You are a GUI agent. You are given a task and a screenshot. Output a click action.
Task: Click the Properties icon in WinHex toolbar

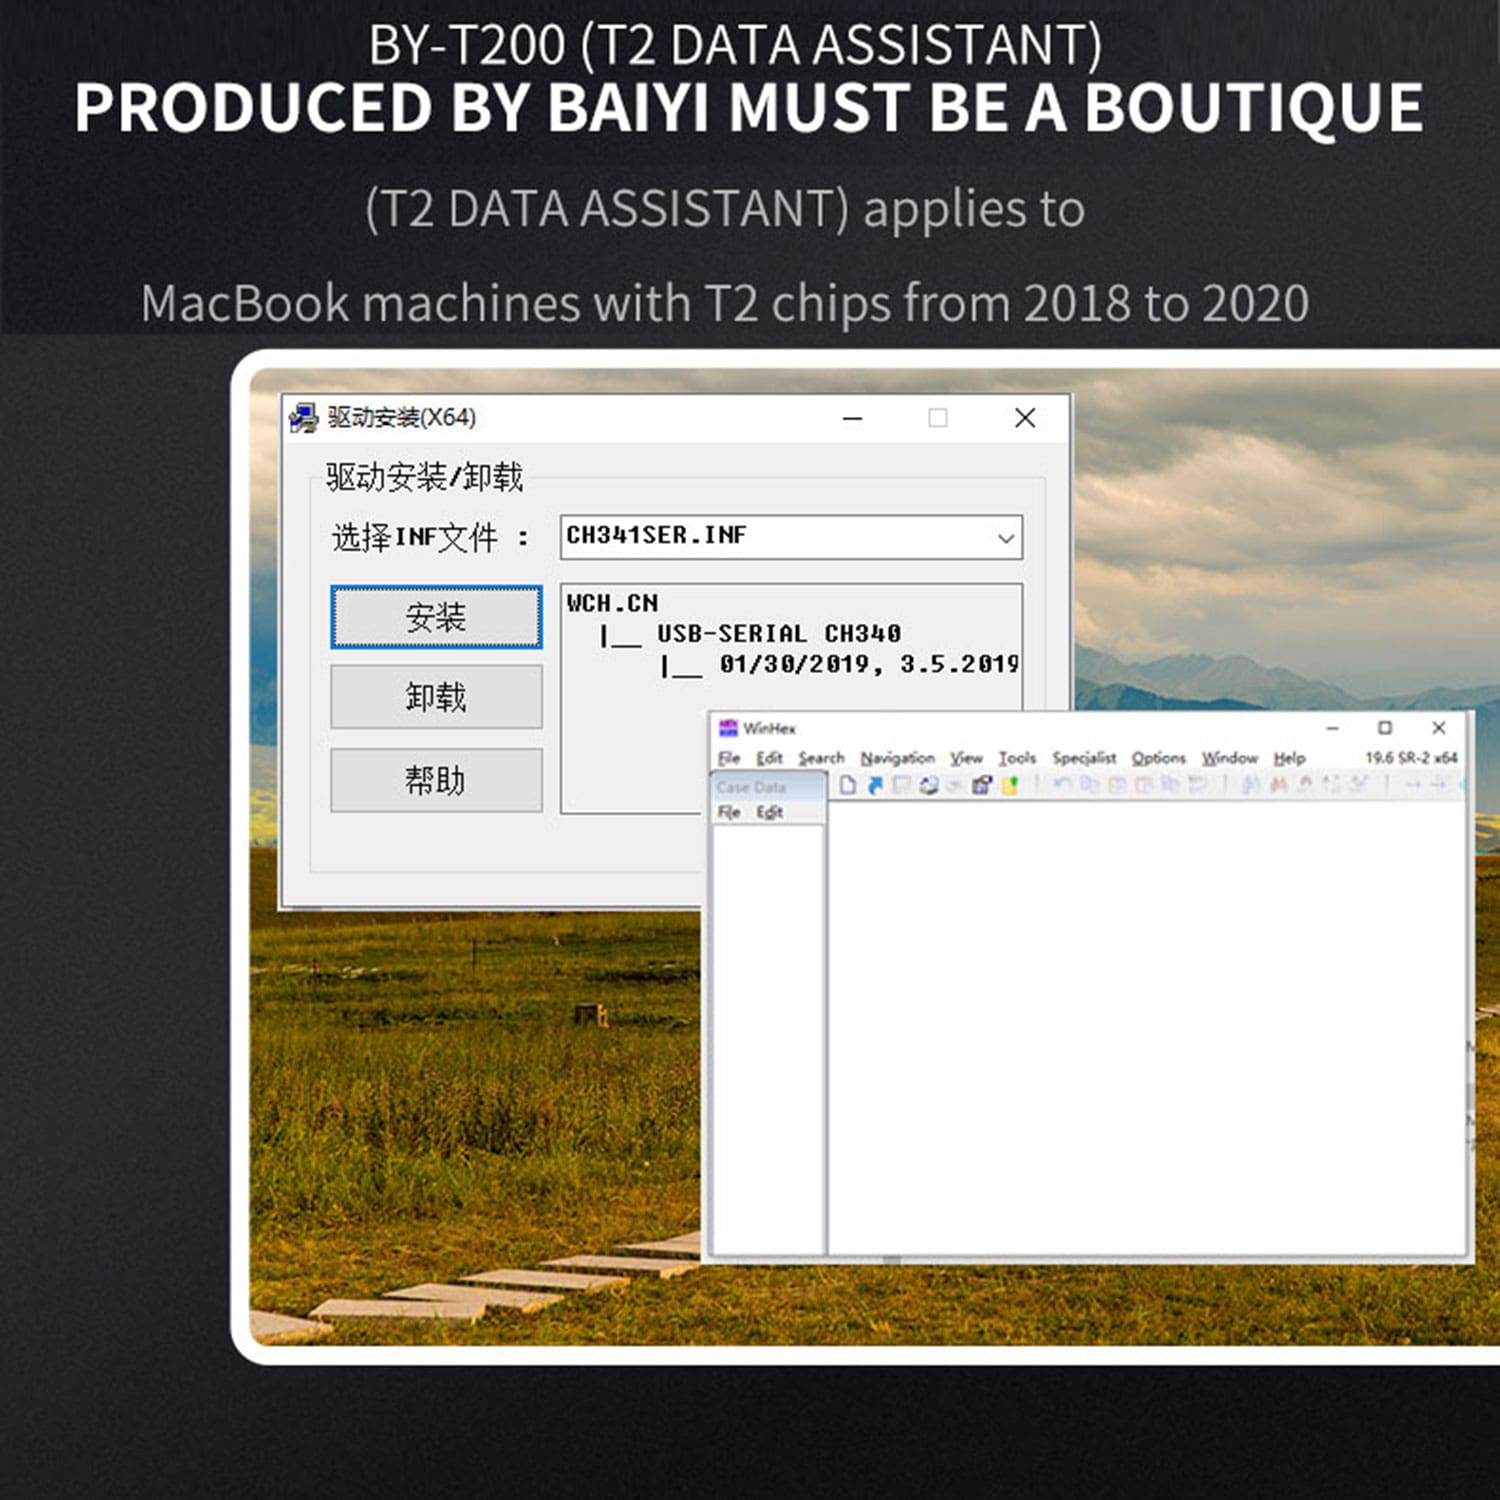[982, 786]
